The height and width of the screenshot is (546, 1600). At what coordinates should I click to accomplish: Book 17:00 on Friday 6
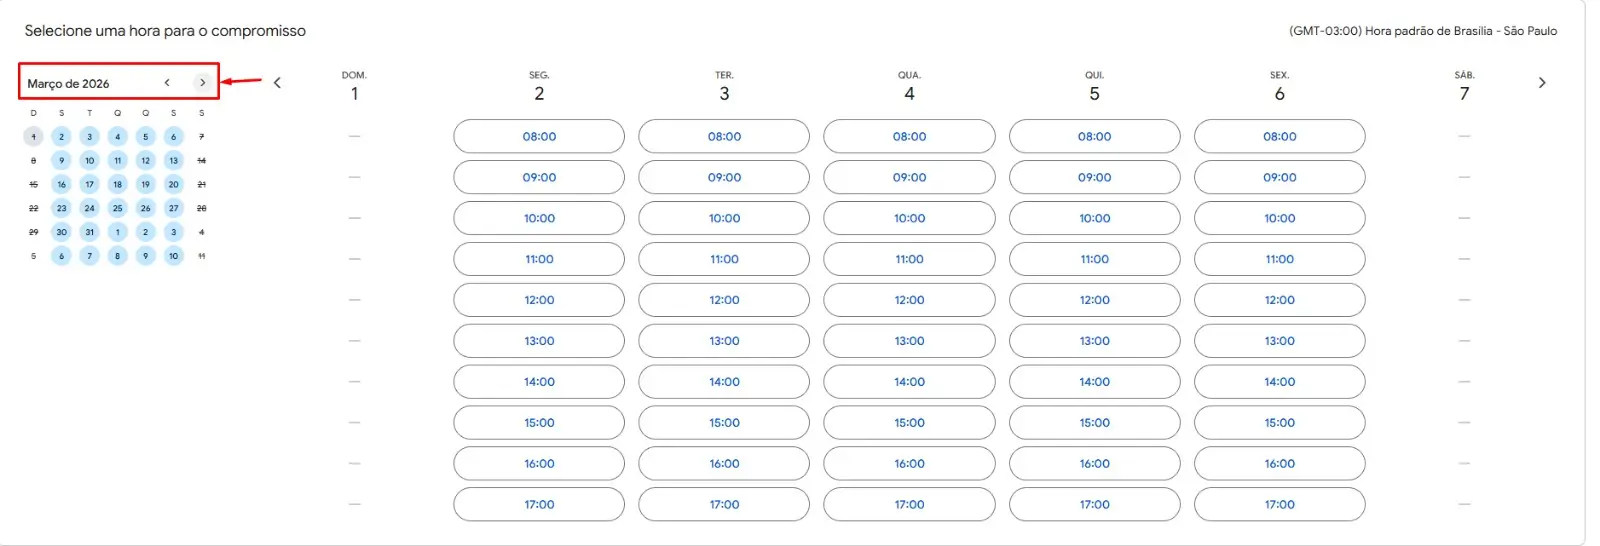coord(1279,506)
